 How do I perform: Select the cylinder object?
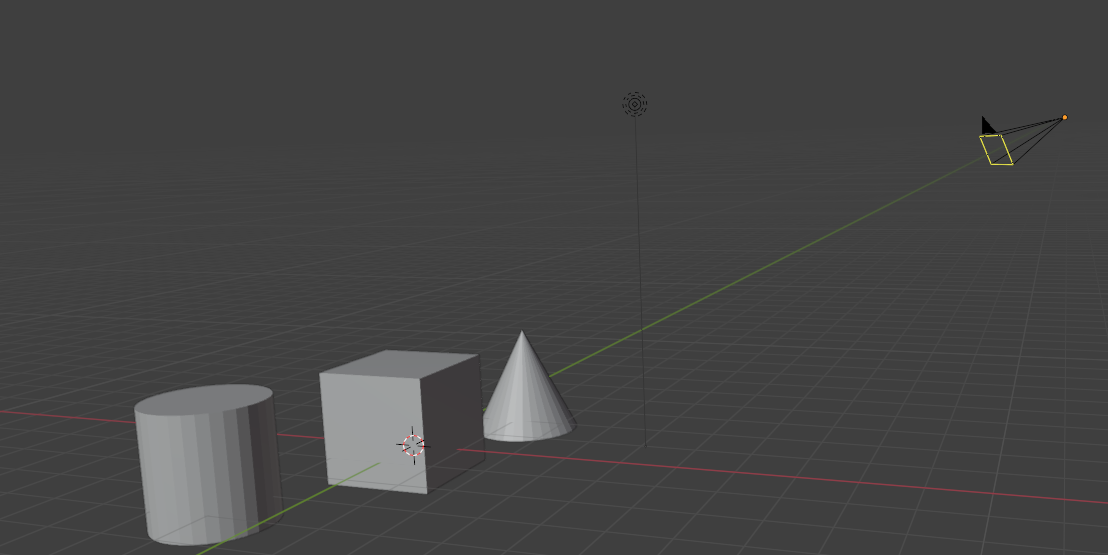(x=208, y=465)
